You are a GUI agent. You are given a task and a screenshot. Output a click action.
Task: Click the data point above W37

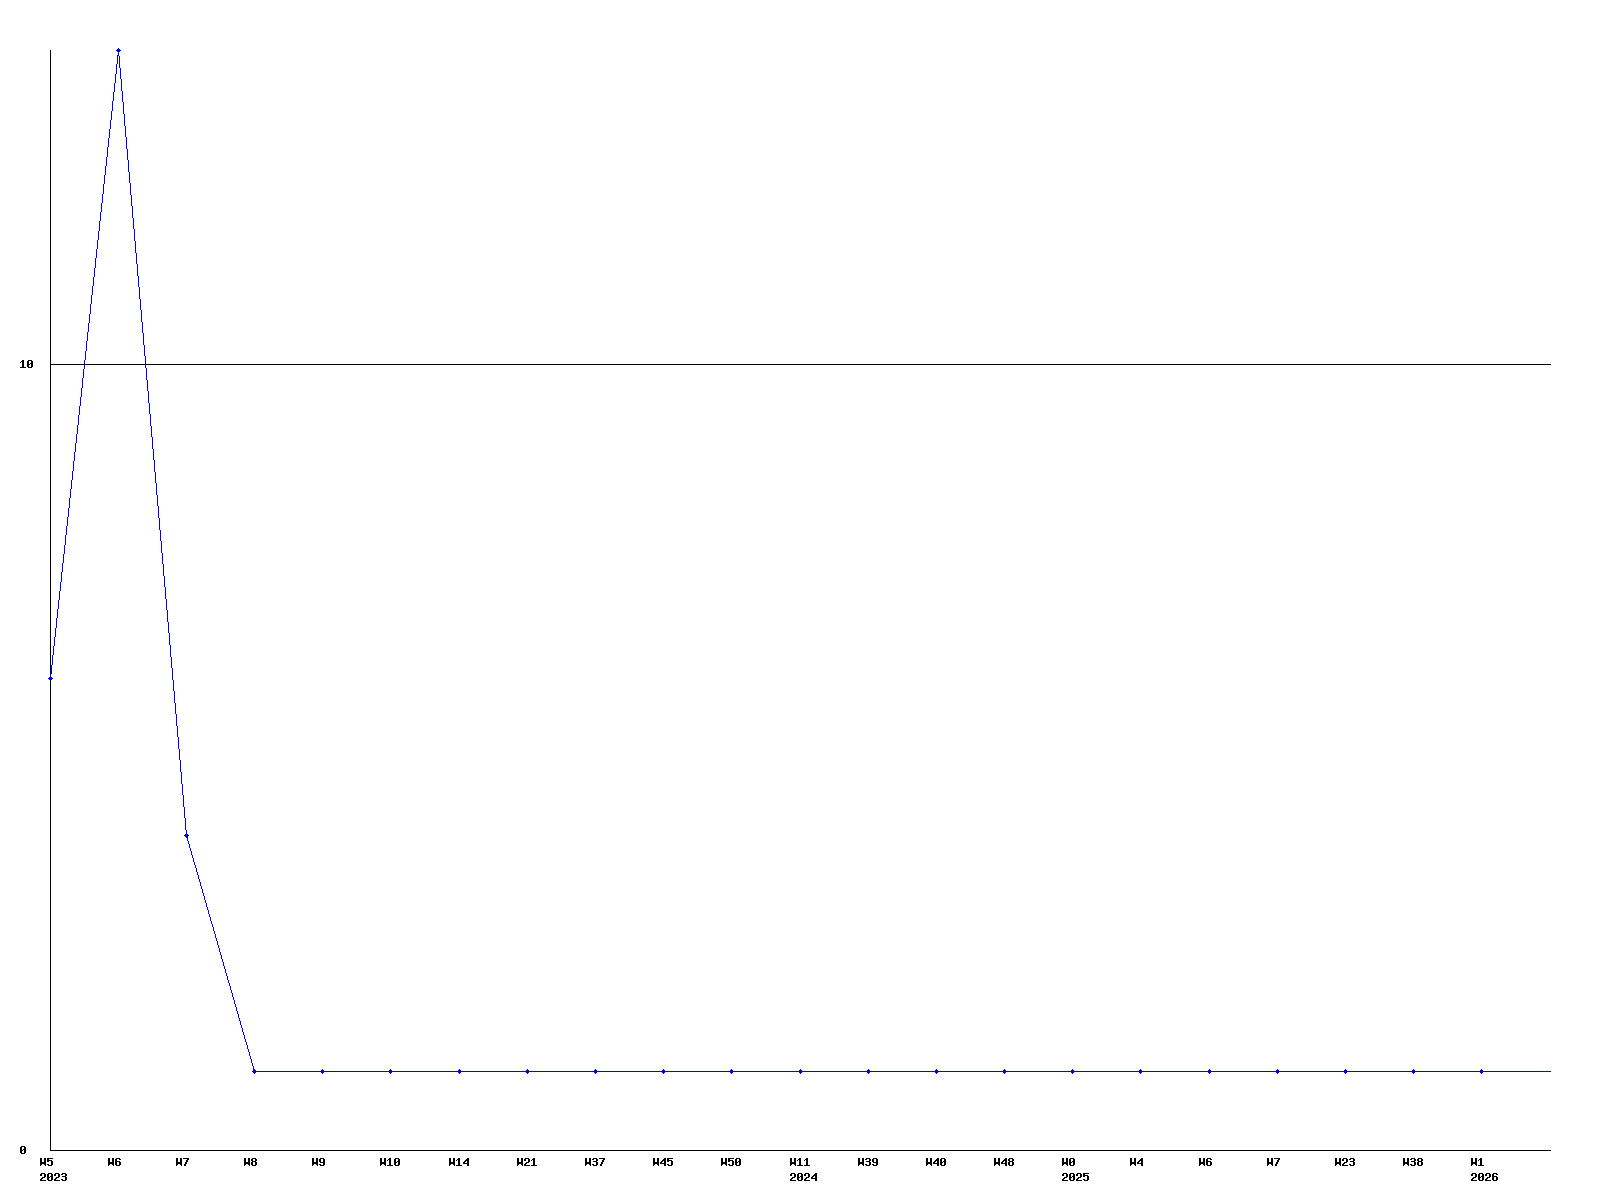coord(595,1071)
